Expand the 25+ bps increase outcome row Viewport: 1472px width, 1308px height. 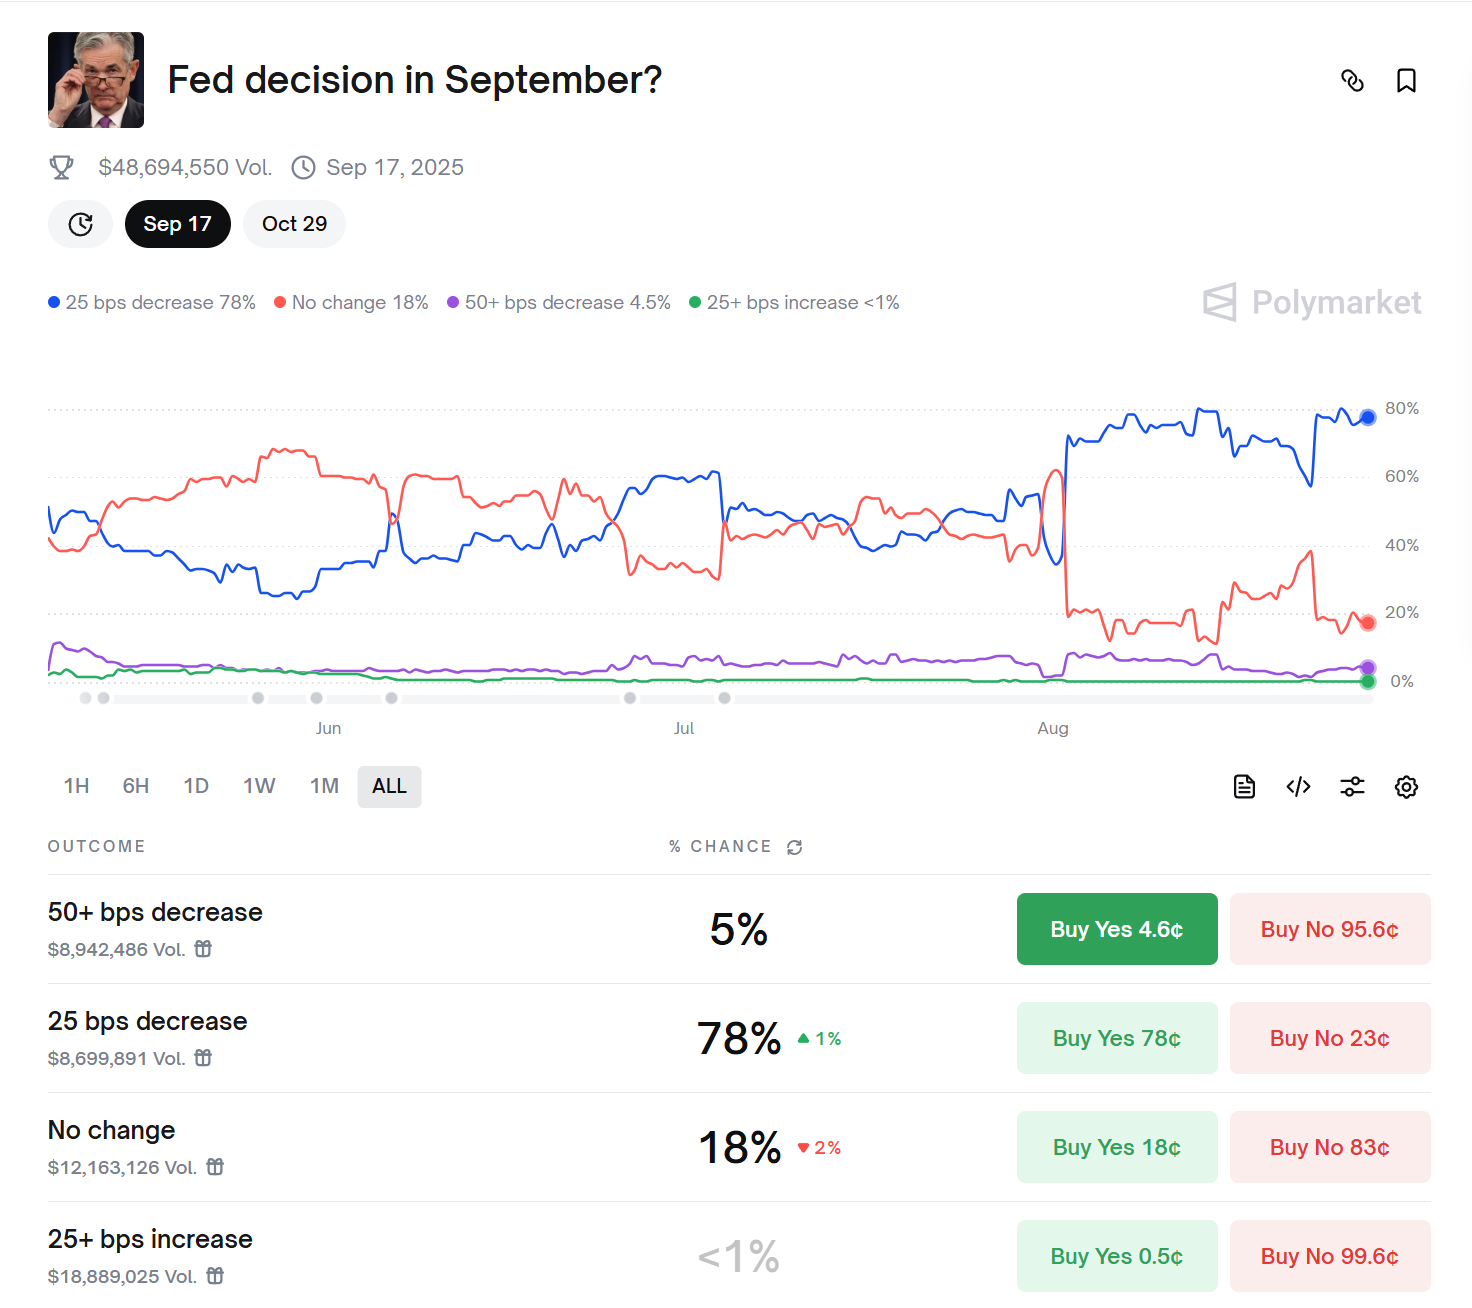(150, 1240)
